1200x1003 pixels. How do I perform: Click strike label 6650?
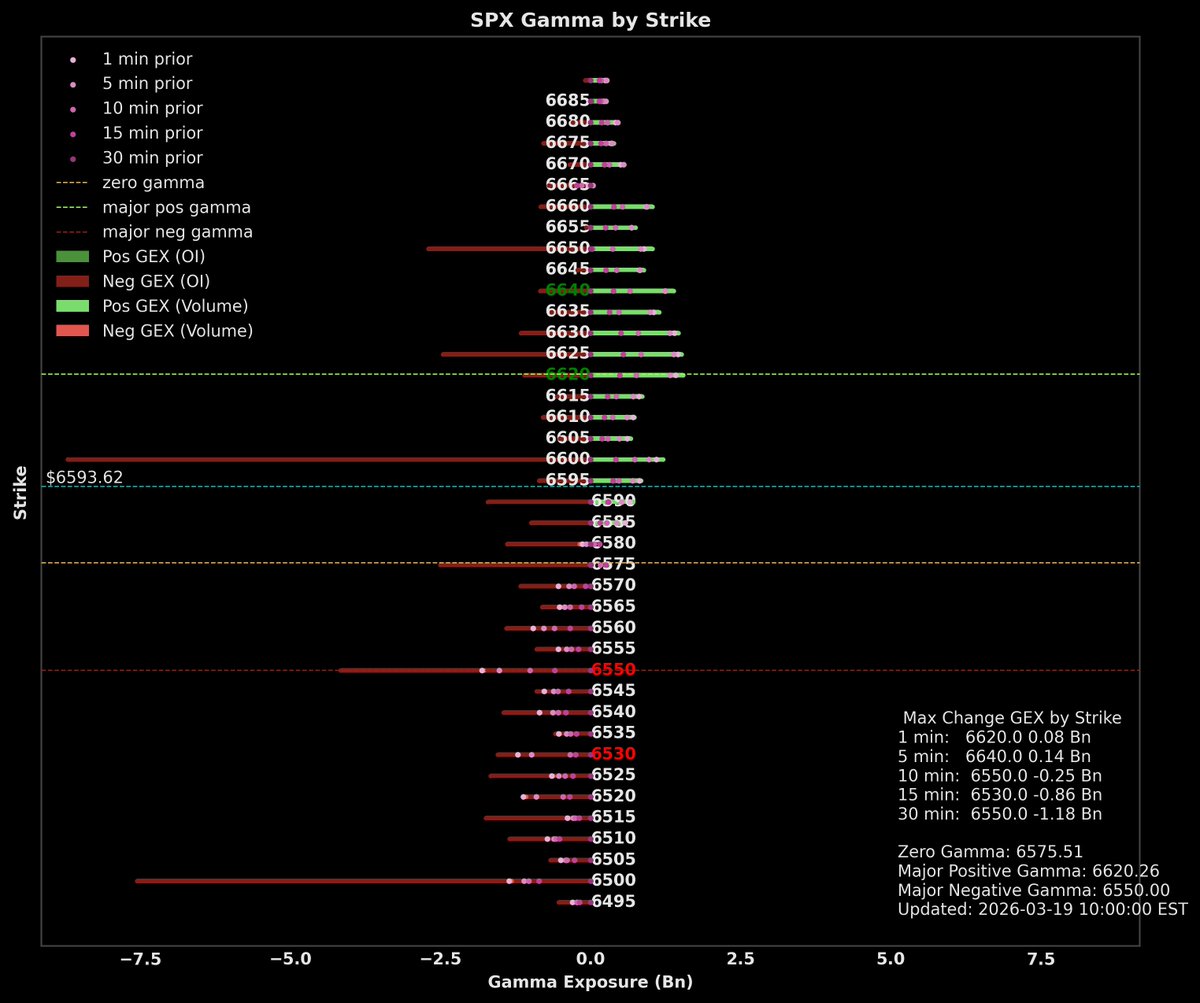[x=567, y=248]
